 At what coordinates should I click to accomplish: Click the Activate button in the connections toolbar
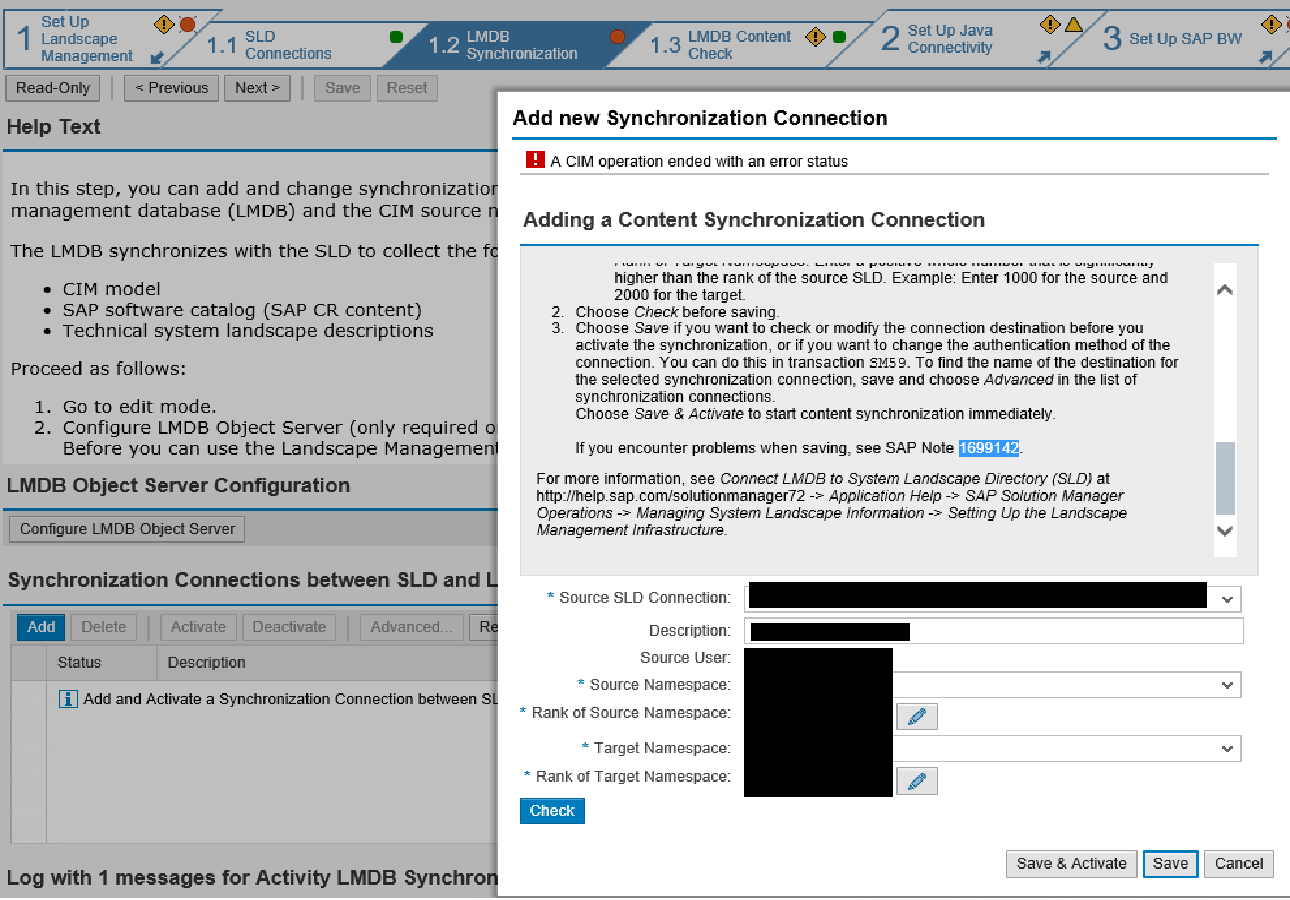click(x=198, y=627)
